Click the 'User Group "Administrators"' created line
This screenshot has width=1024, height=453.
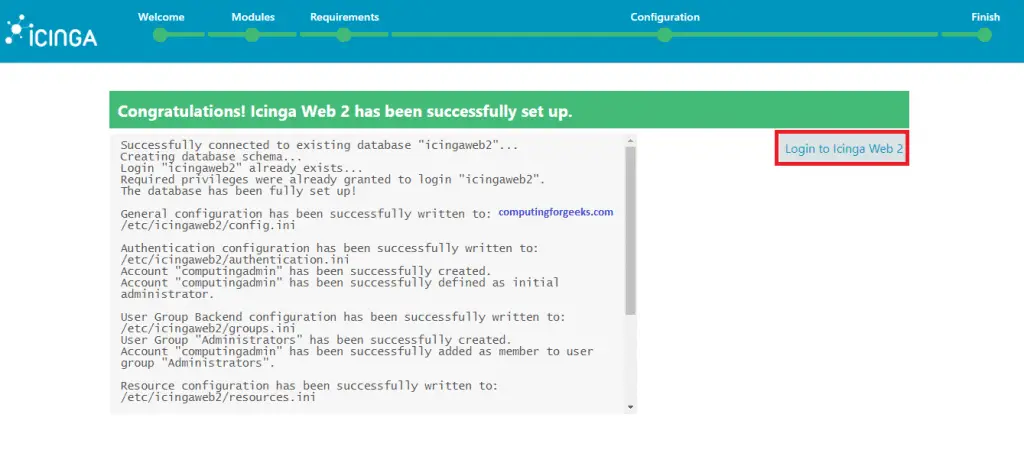[315, 340]
